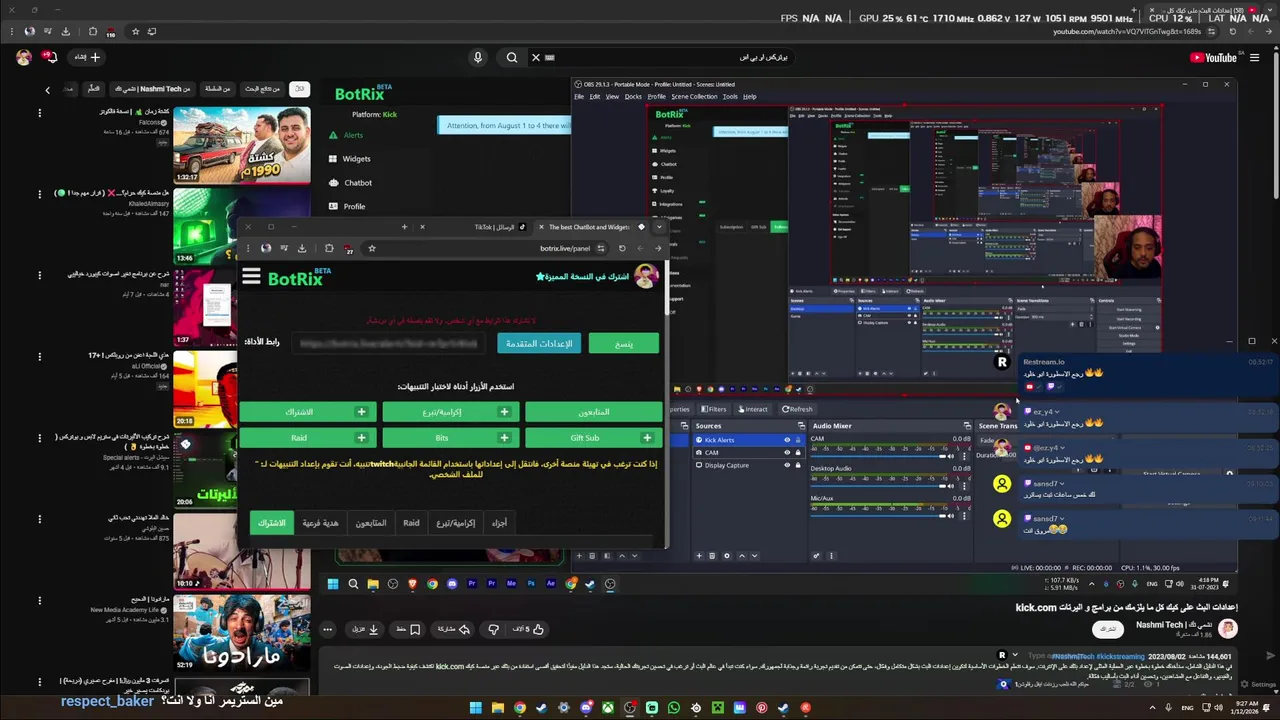Toggle the lock on the CAM source
The image size is (1280, 720).
click(x=798, y=452)
